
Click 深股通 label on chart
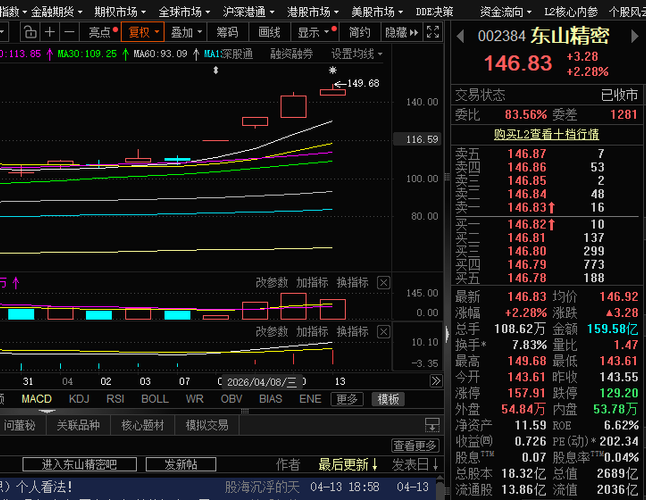(x=237, y=54)
